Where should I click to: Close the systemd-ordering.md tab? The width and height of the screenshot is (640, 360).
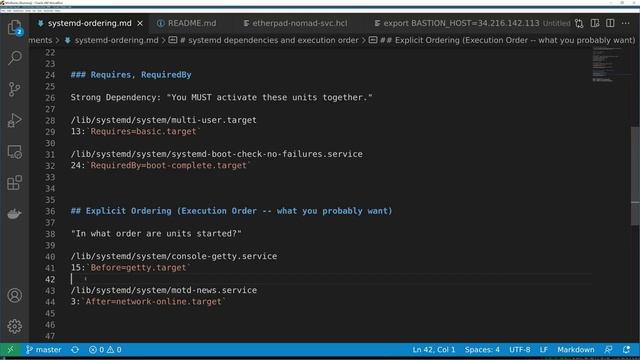tap(140, 24)
